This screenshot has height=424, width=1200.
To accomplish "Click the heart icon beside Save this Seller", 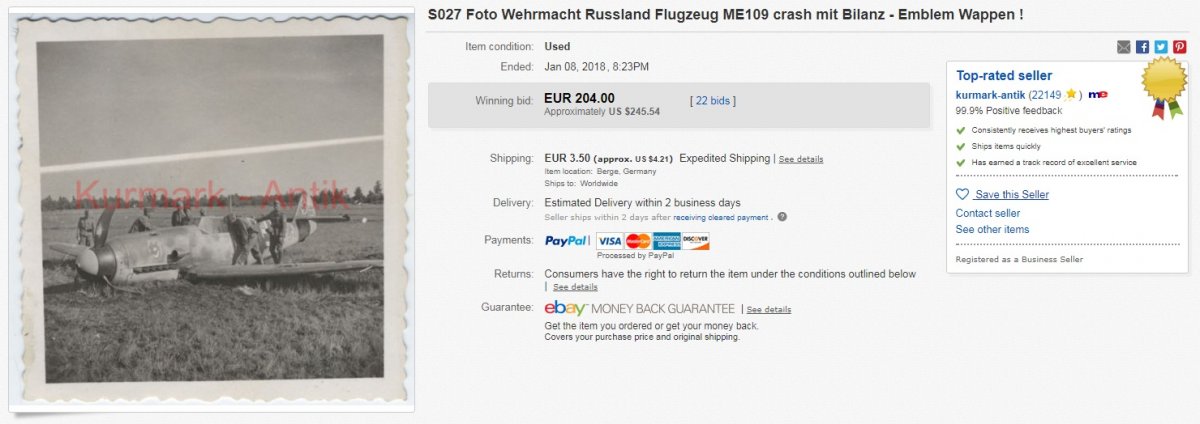I will [x=962, y=195].
